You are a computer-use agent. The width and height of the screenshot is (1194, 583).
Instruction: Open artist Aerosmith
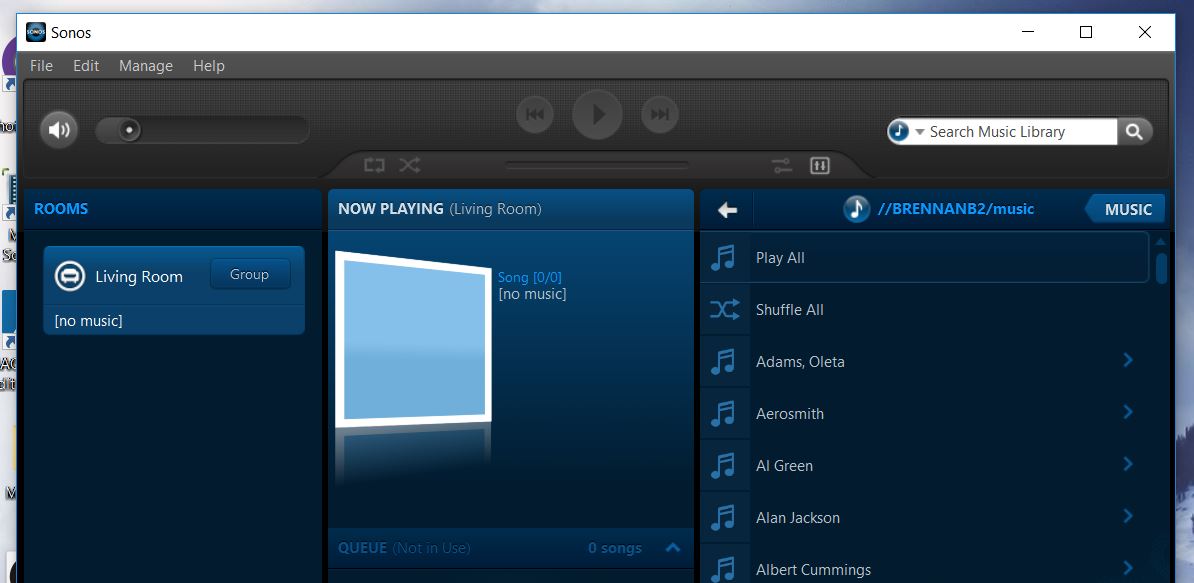point(924,413)
